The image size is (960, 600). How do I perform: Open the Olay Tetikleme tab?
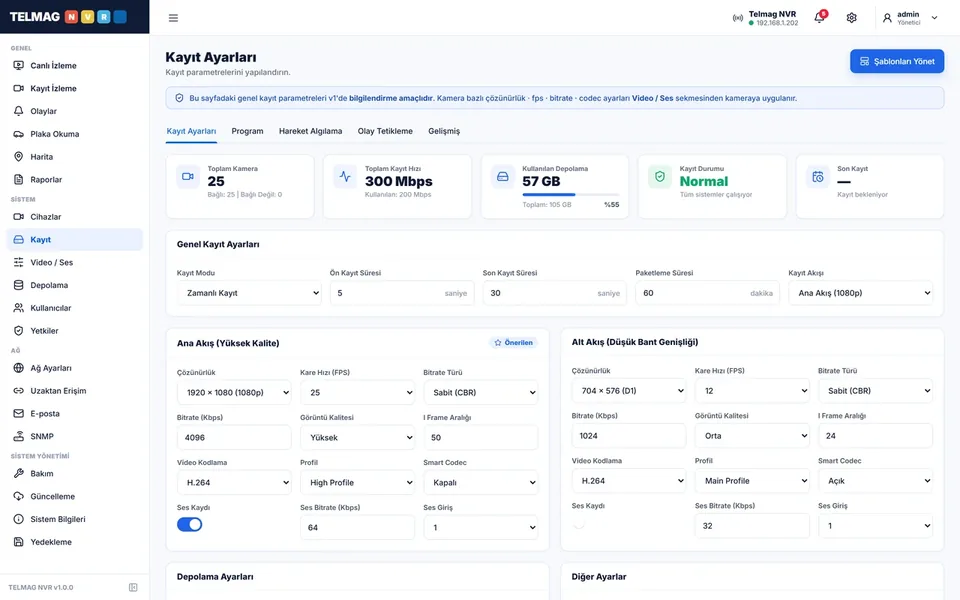pos(385,131)
